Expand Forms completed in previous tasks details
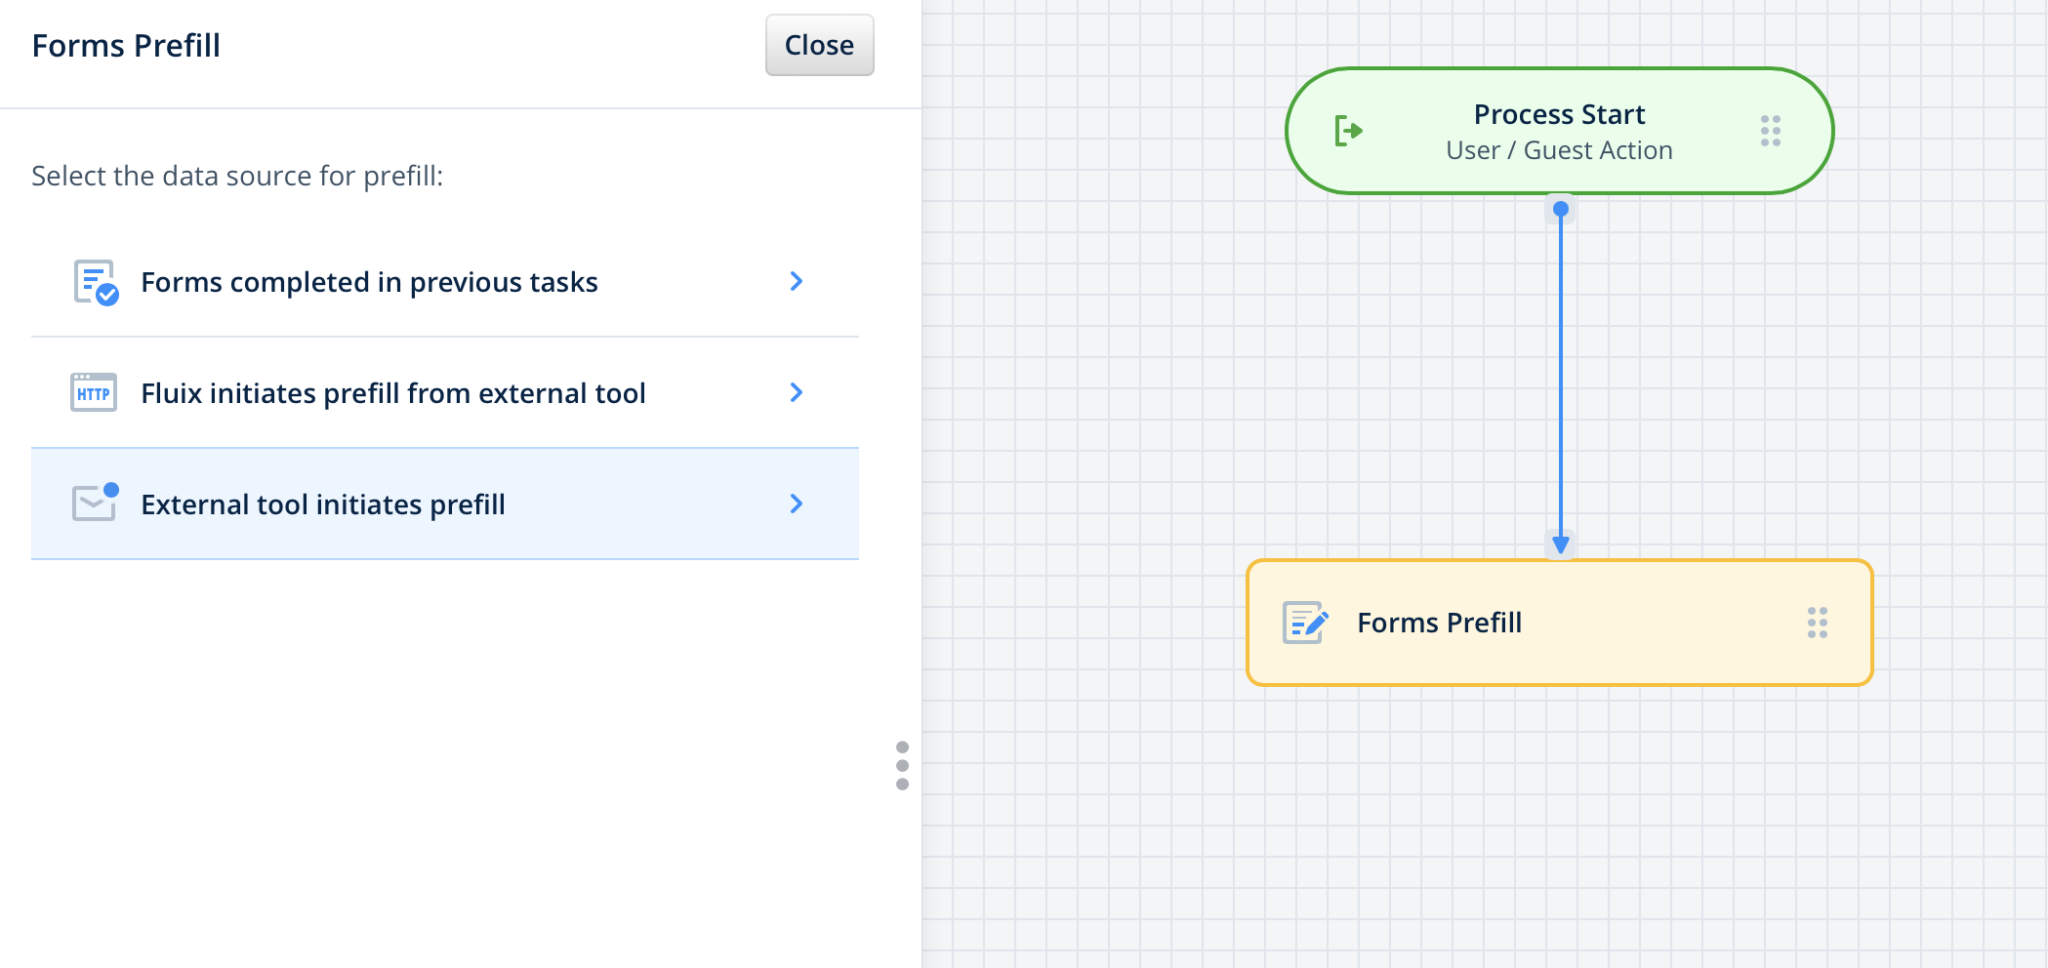 [x=796, y=282]
